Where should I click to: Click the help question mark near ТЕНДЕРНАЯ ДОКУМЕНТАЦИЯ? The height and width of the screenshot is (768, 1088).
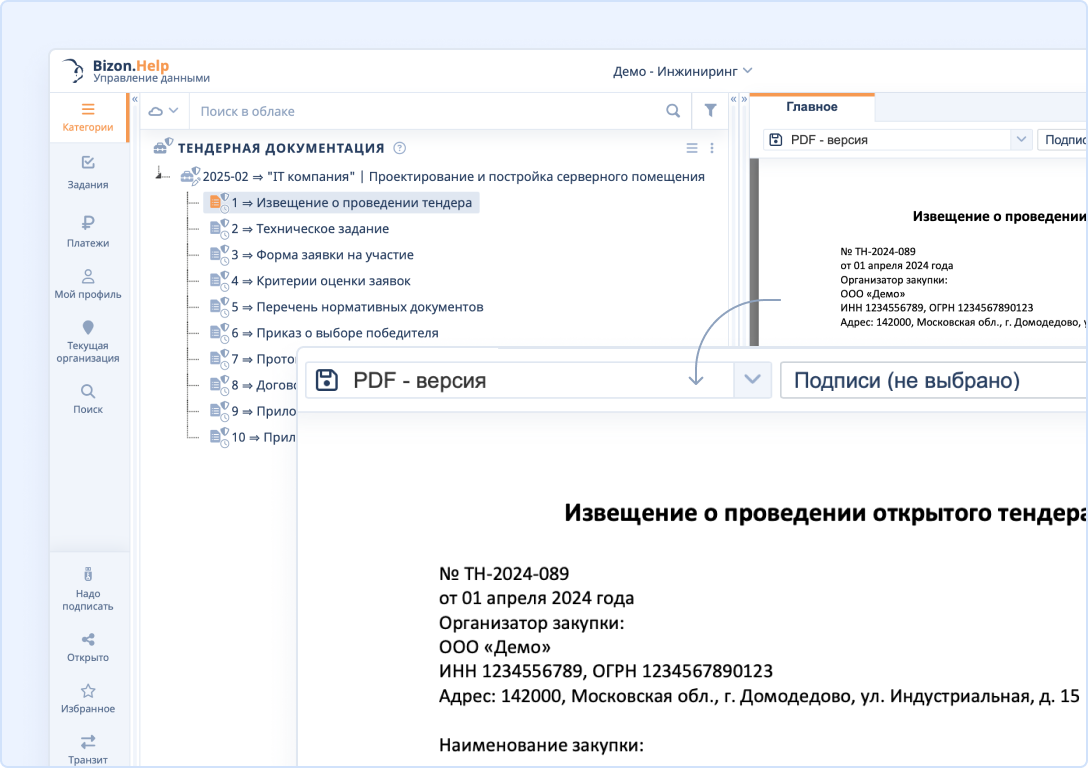399,147
